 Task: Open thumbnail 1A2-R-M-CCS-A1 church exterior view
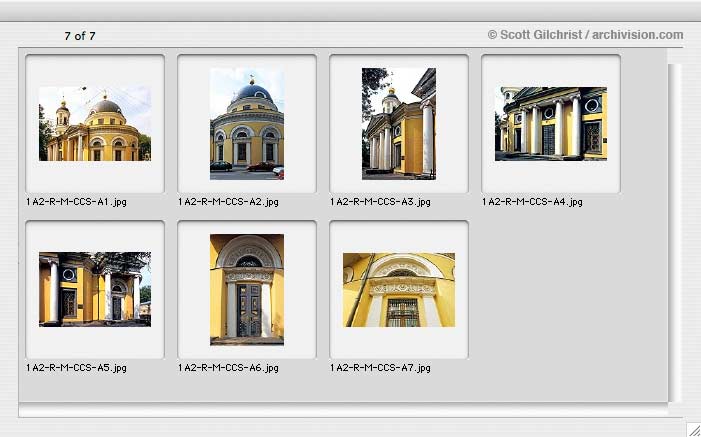click(x=95, y=124)
